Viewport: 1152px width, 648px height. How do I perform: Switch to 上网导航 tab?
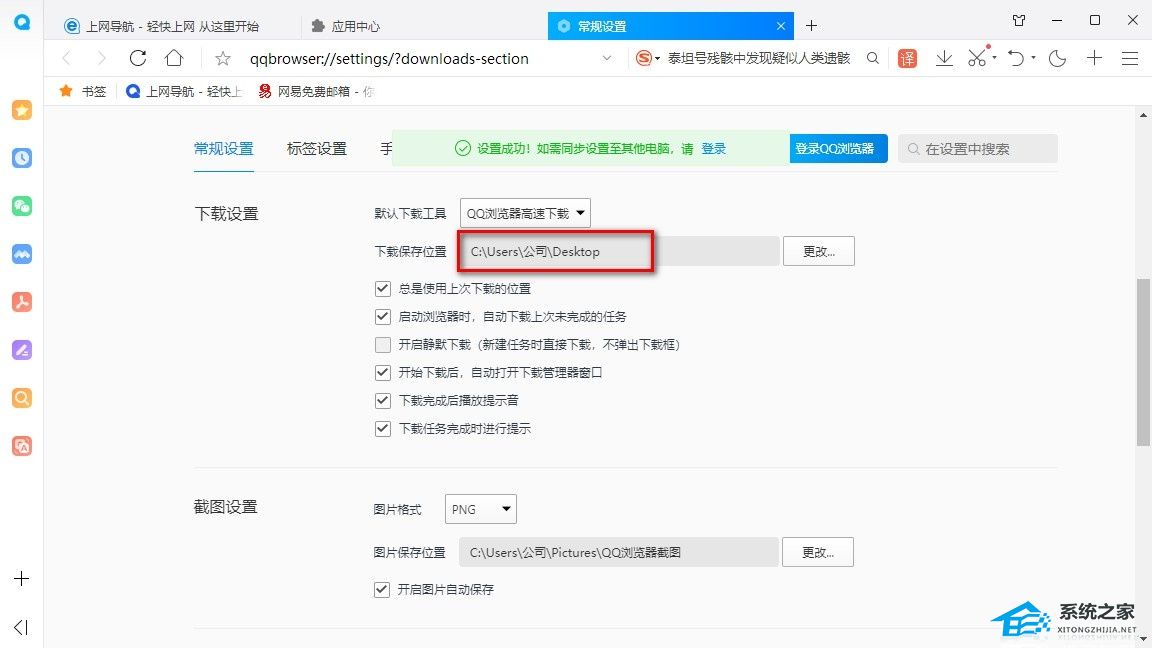173,26
